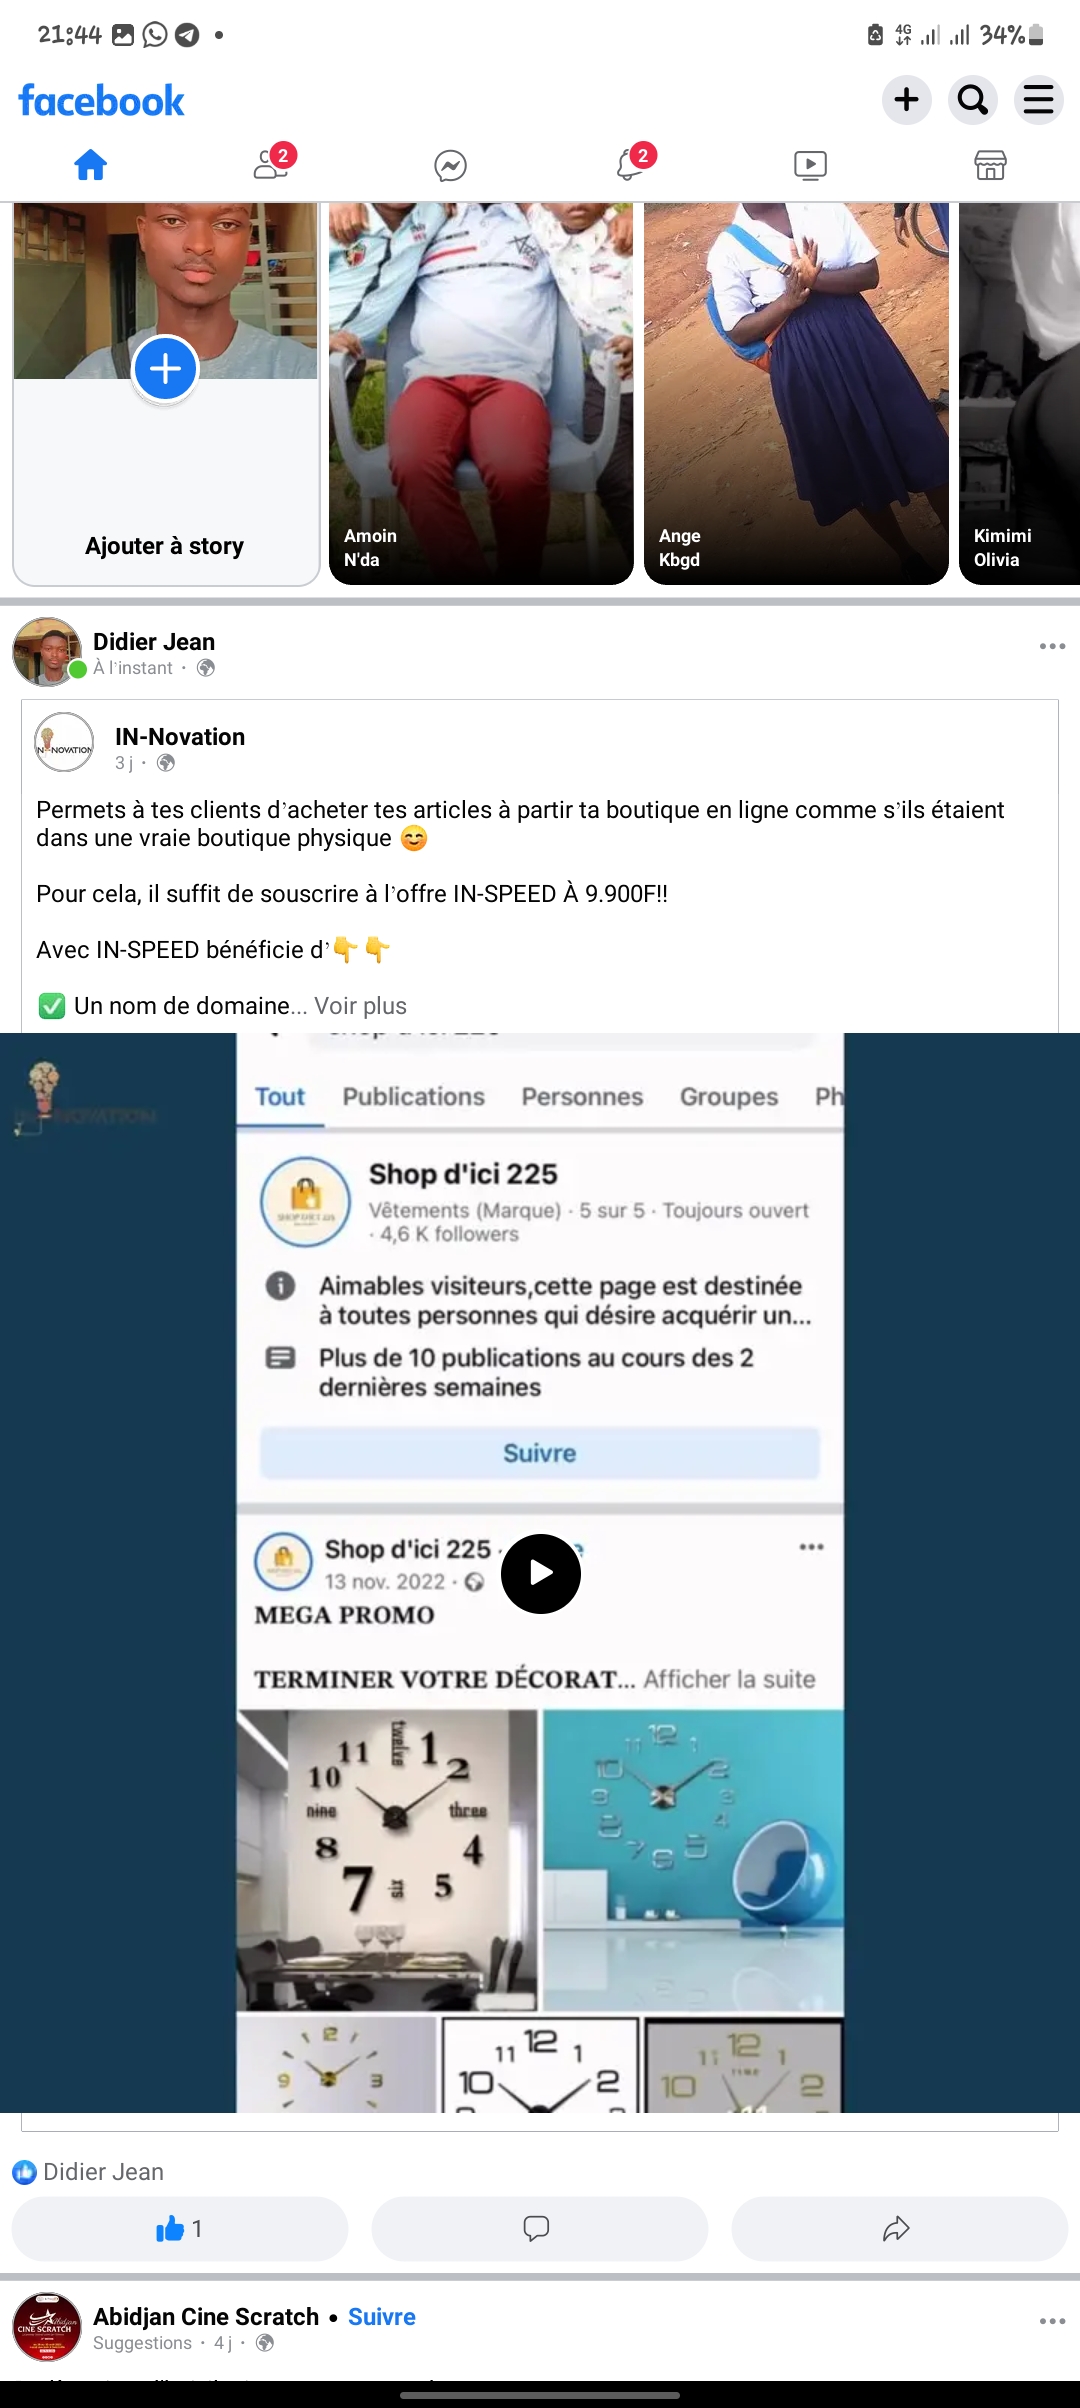This screenshot has height=2408, width=1080.
Task: Expand post text with Voir plus
Action: [361, 1006]
